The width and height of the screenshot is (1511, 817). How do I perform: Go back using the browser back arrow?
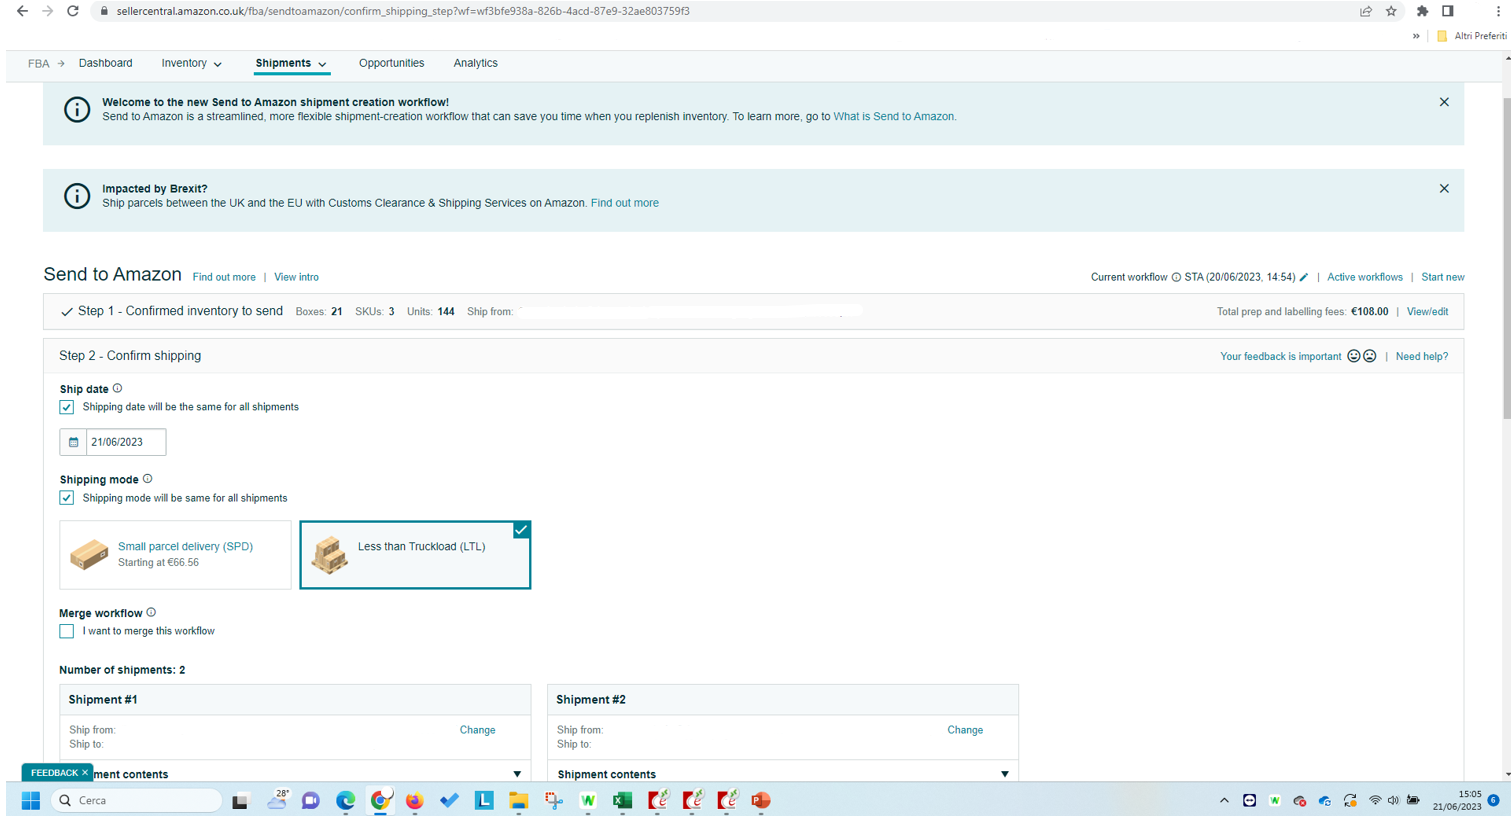pyautogui.click(x=22, y=11)
